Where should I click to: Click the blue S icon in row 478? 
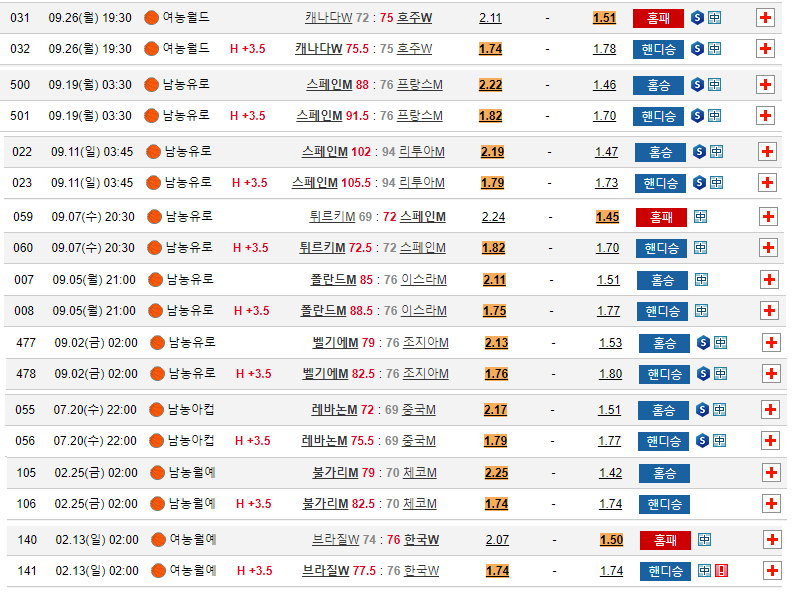pos(704,374)
